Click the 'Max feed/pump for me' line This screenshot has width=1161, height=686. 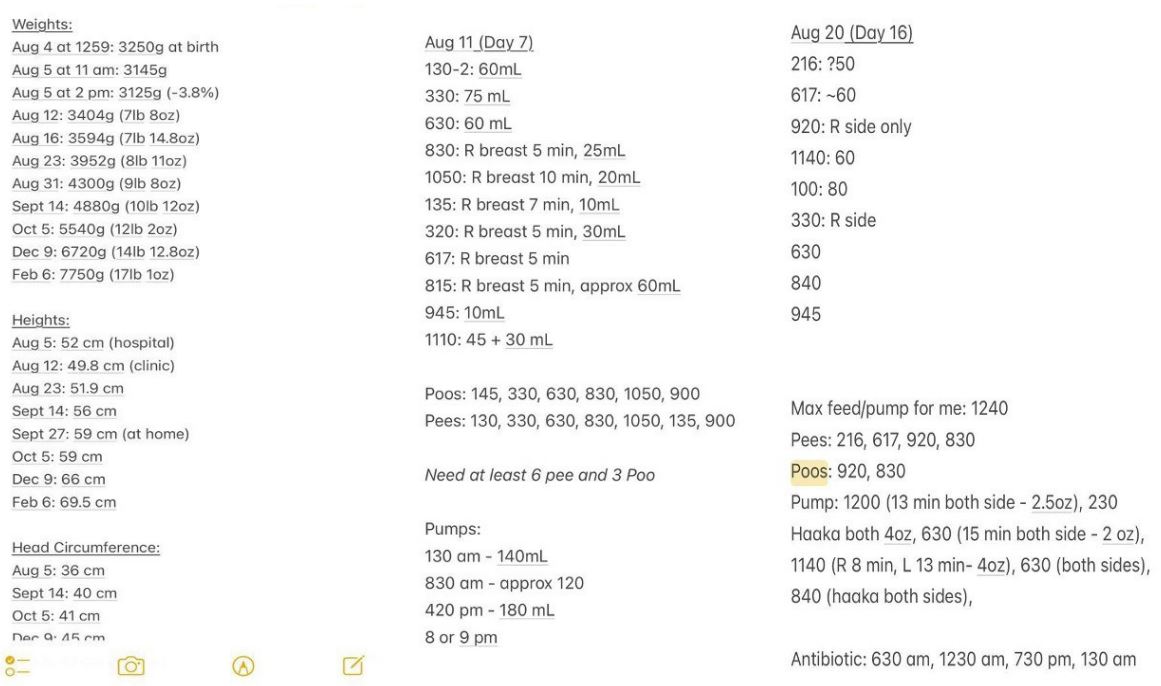click(x=899, y=409)
